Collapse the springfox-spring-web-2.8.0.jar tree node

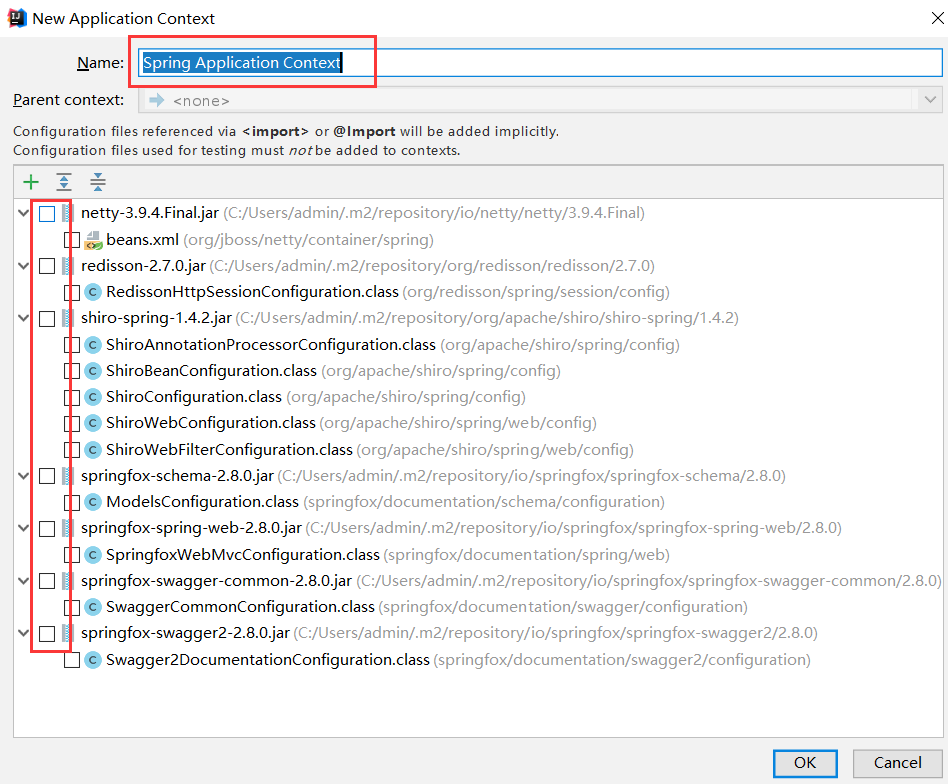[x=23, y=528]
